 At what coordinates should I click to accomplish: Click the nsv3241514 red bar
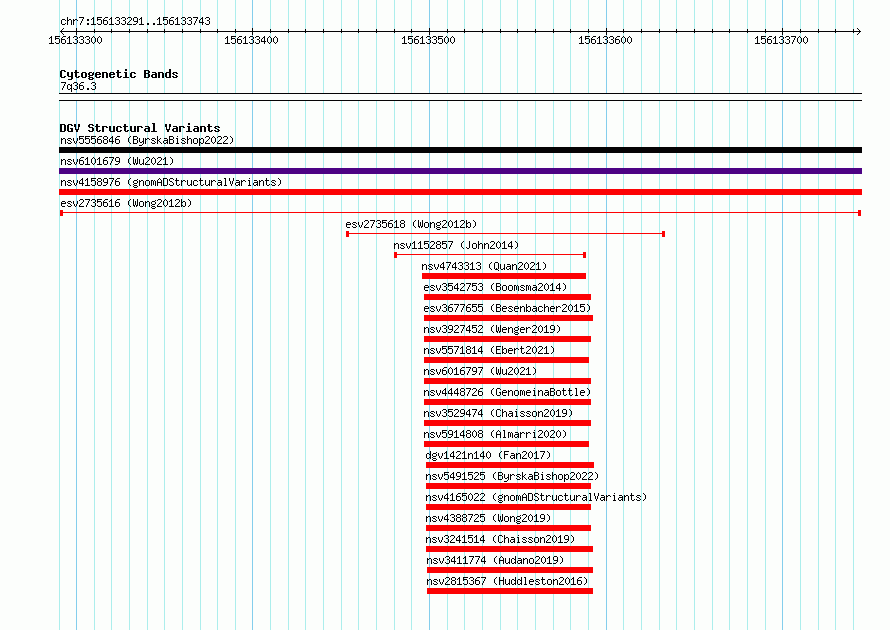click(510, 549)
